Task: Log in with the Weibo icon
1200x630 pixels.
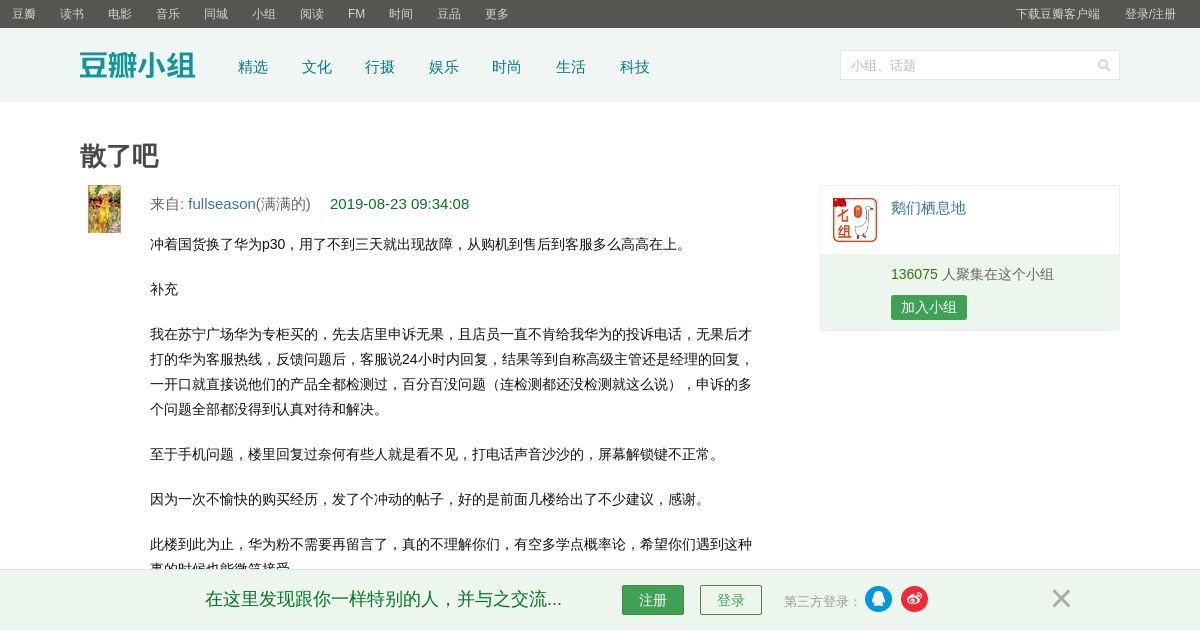Action: tap(914, 599)
